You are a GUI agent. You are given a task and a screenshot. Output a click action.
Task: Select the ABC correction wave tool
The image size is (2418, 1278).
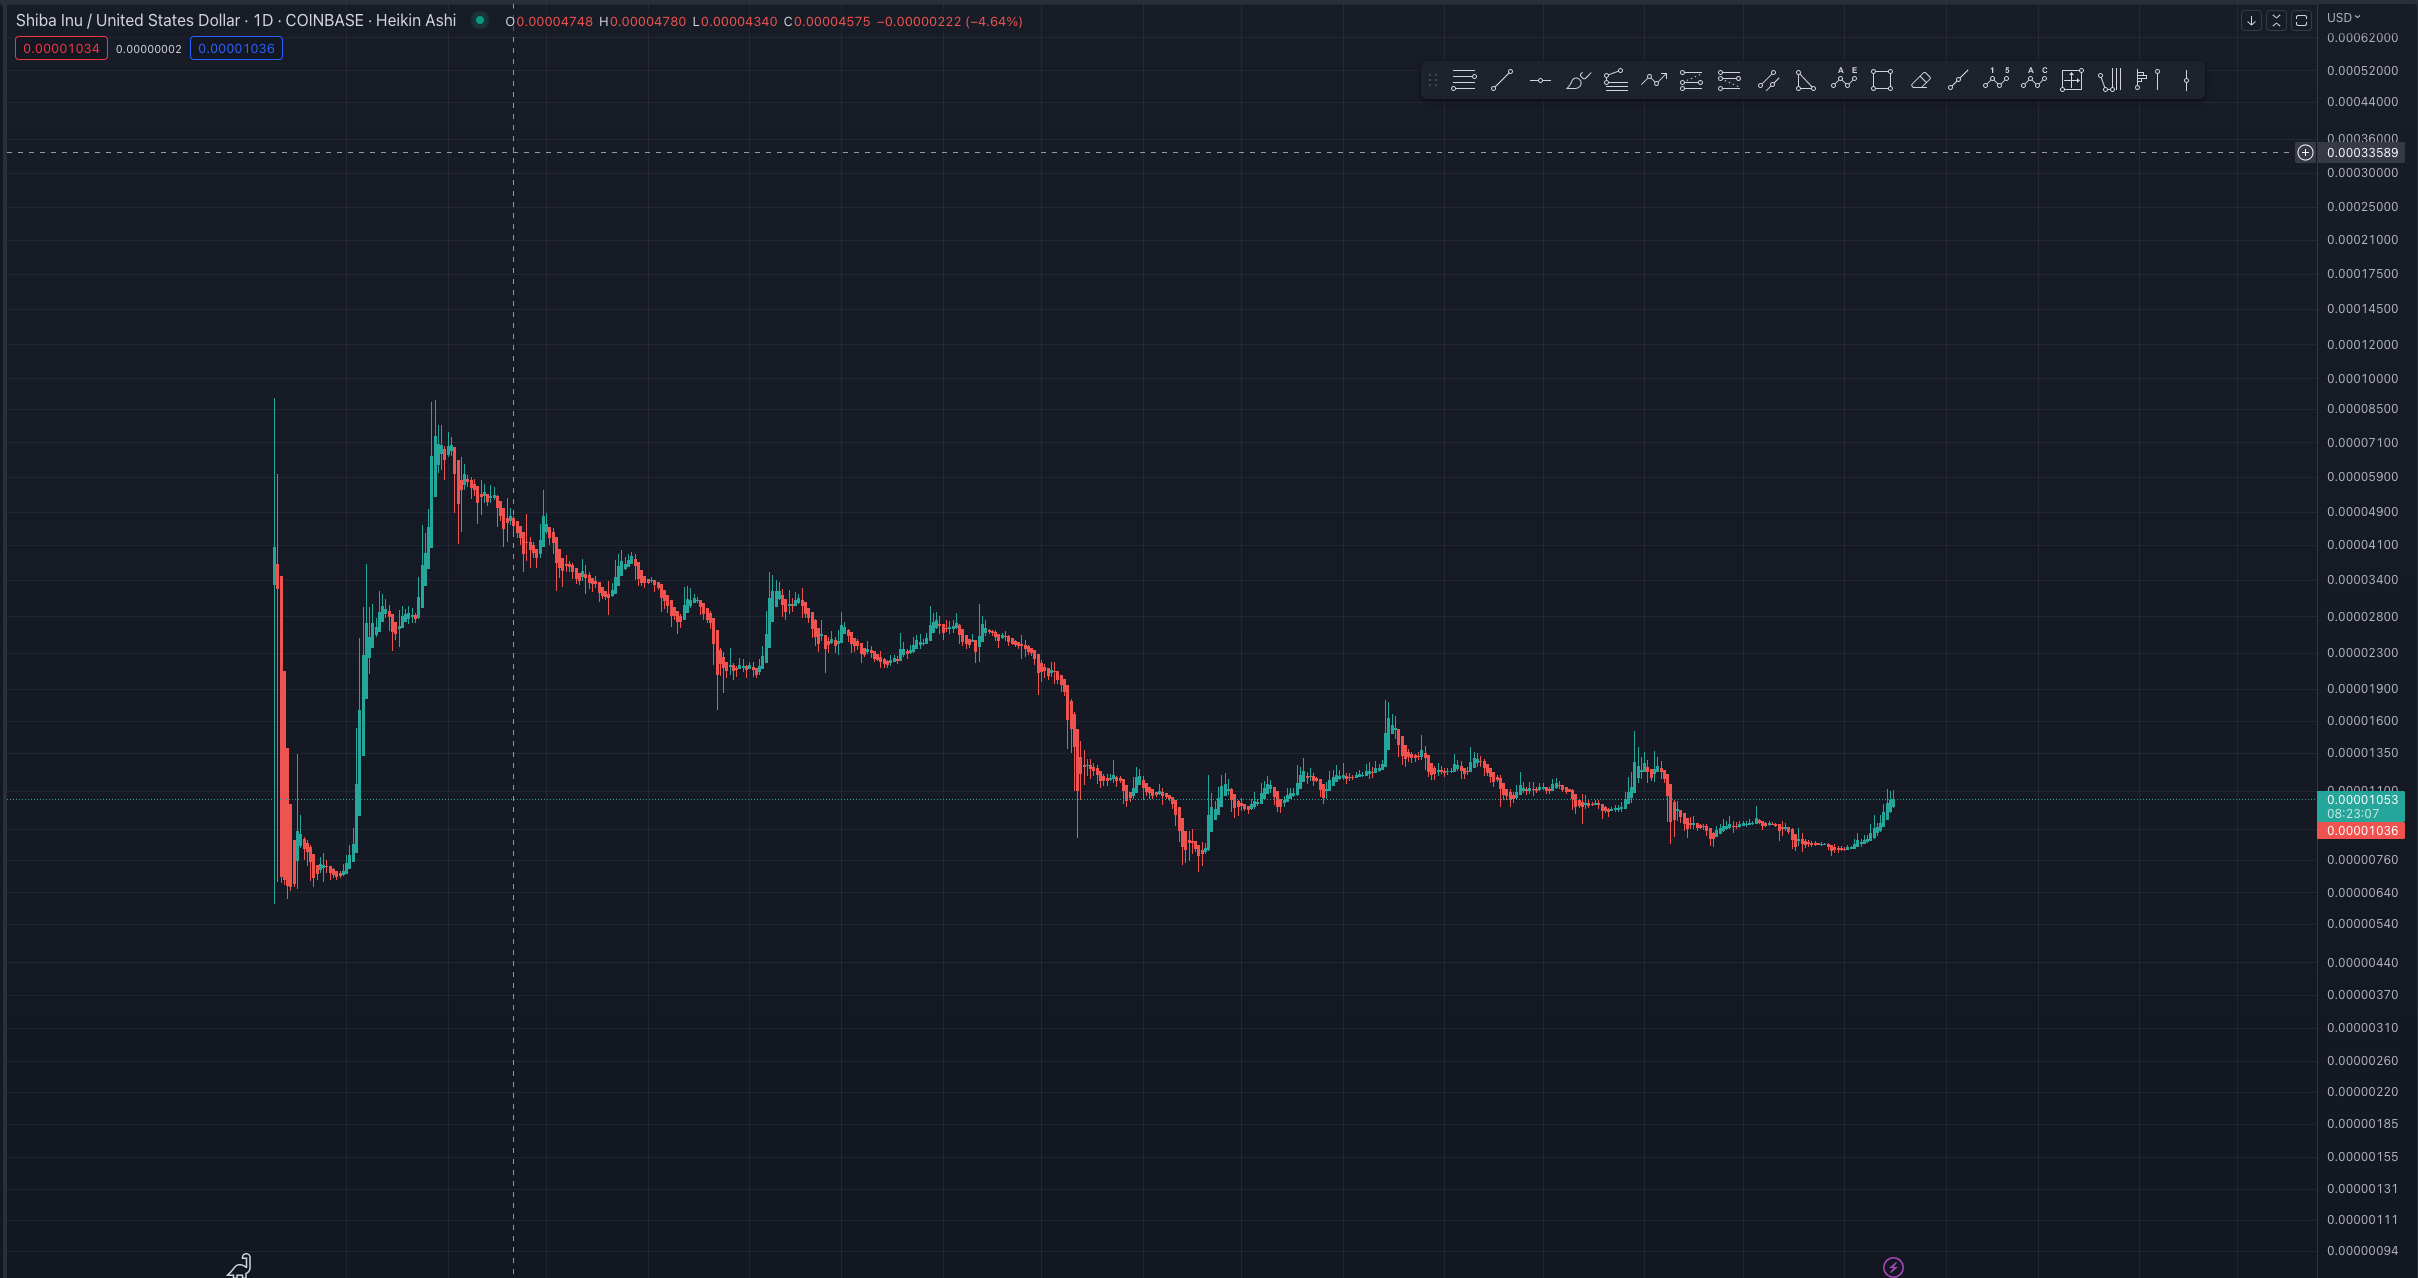pos(2034,80)
